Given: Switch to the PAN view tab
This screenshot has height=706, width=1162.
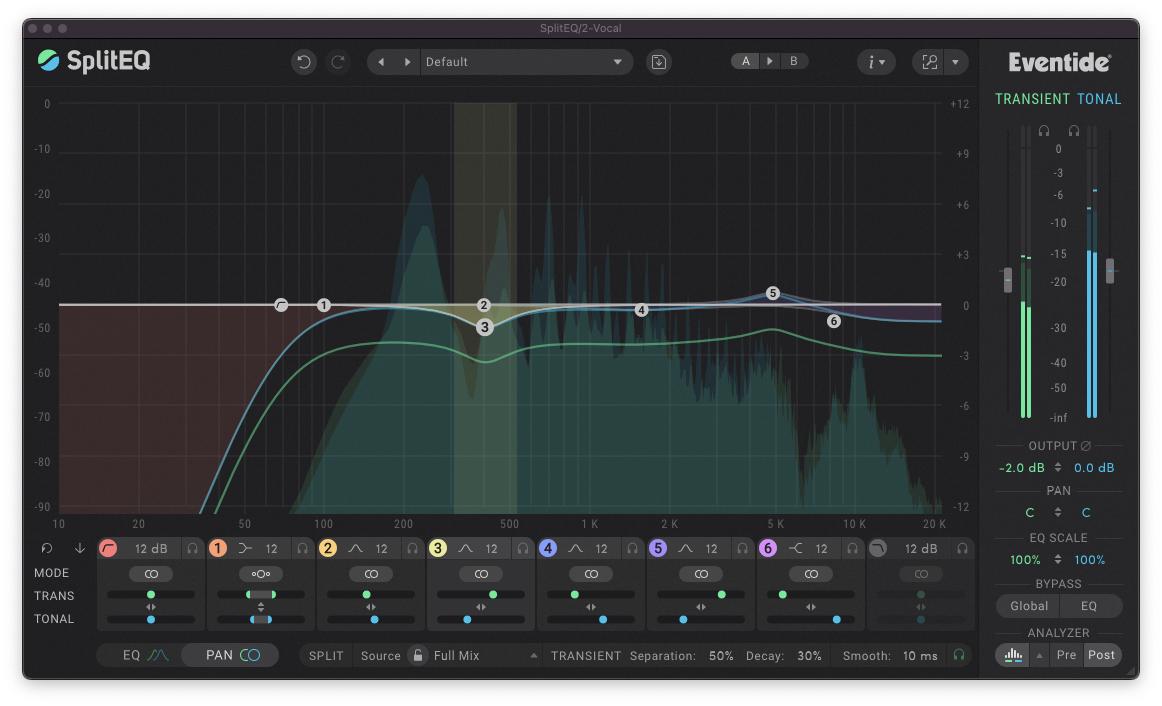Looking at the screenshot, I should (x=232, y=655).
